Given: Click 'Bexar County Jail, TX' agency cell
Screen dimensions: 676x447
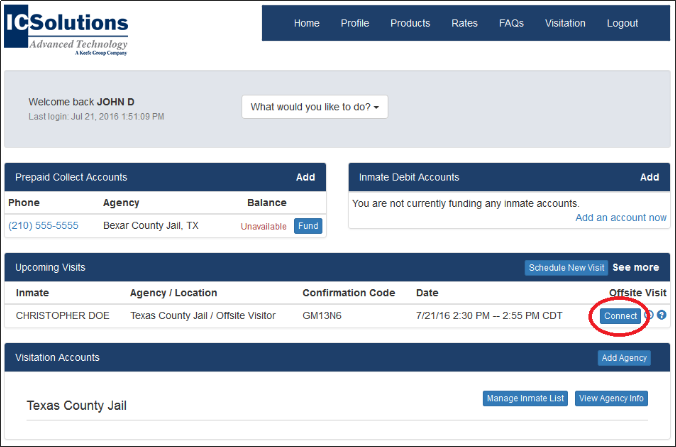Looking at the screenshot, I should click(150, 225).
